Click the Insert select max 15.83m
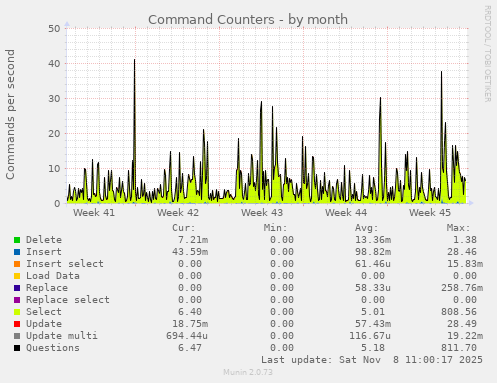The image size is (497, 383). coord(465,264)
